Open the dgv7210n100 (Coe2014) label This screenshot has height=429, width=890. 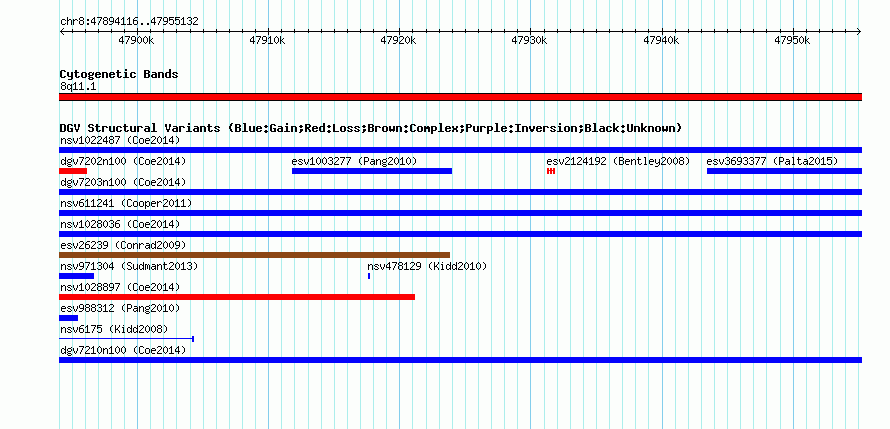tap(123, 350)
